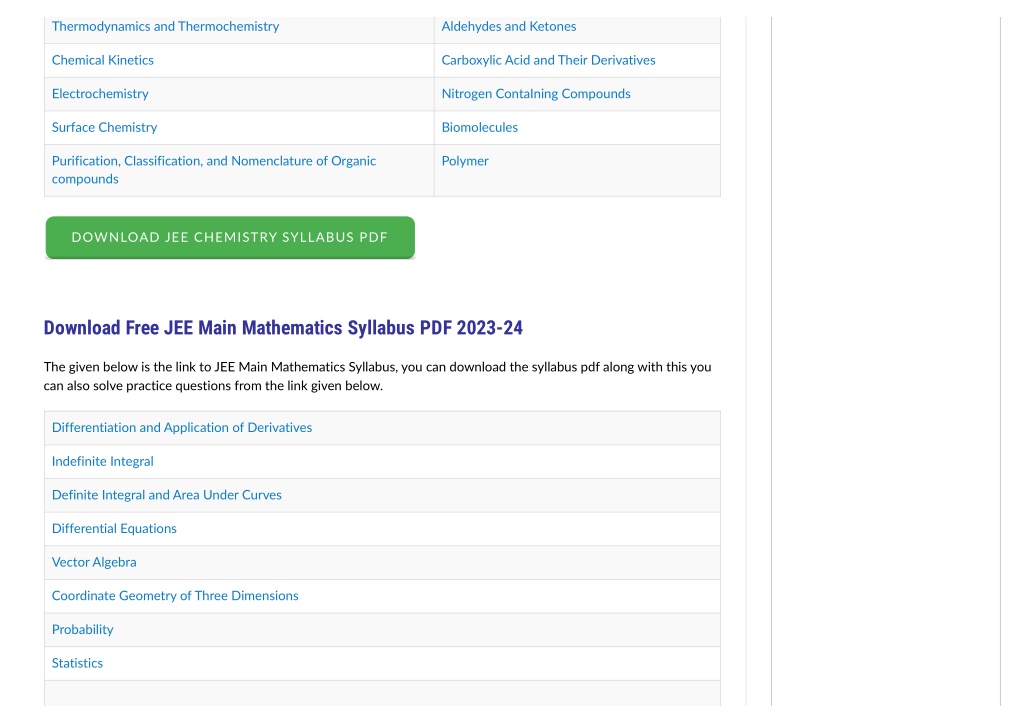This screenshot has width=1024, height=723.
Task: Open Carboxylic Acid and Their Derivatives
Action: 549,60
